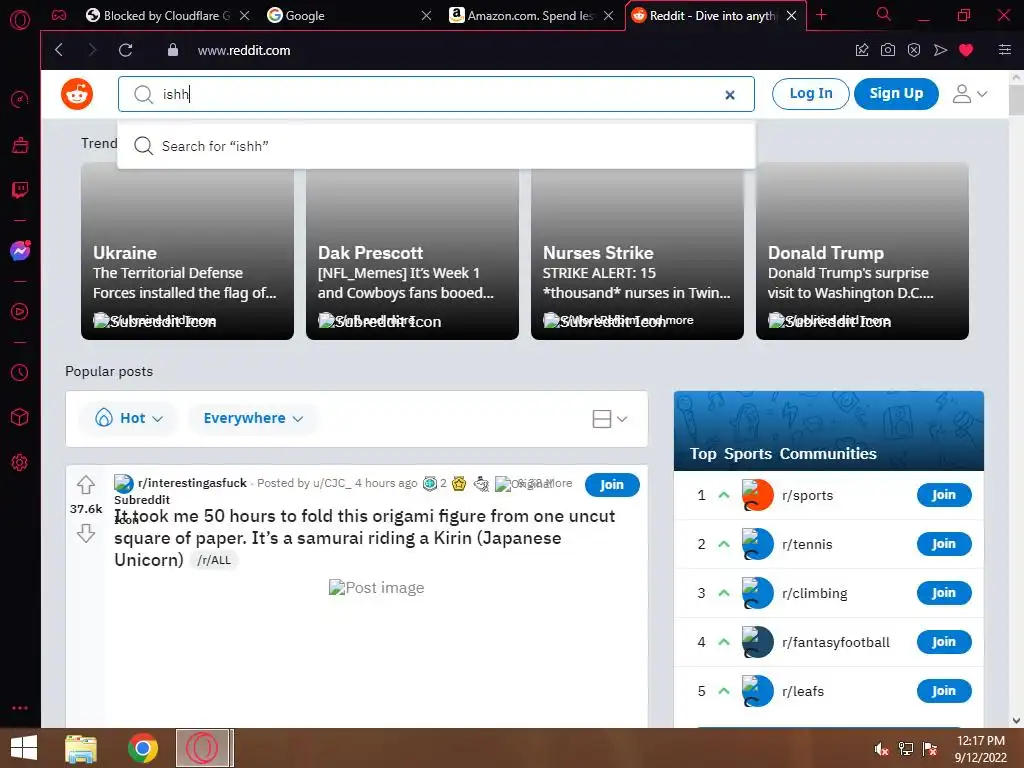Click the send arrow icon in address bar
The height and width of the screenshot is (768, 1024).
pyautogui.click(x=940, y=50)
